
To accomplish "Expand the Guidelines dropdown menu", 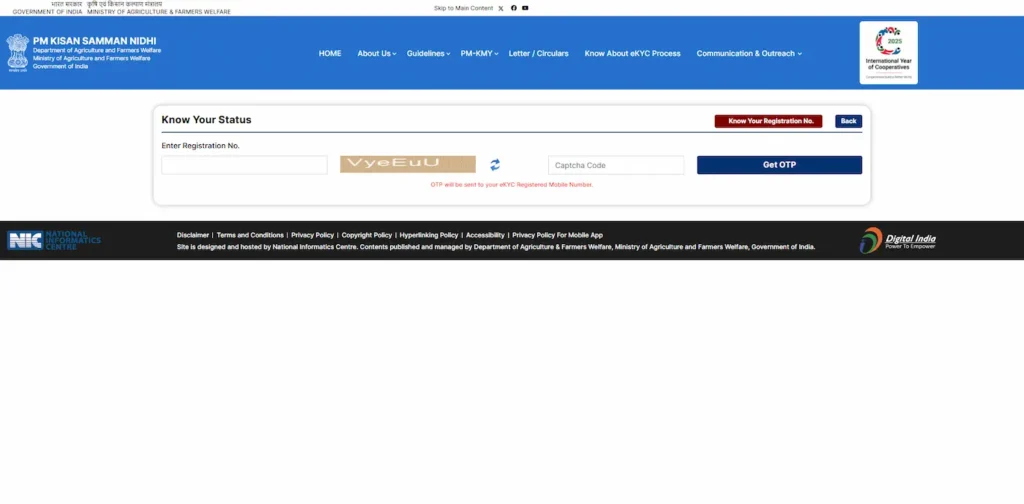I will click(x=428, y=54).
